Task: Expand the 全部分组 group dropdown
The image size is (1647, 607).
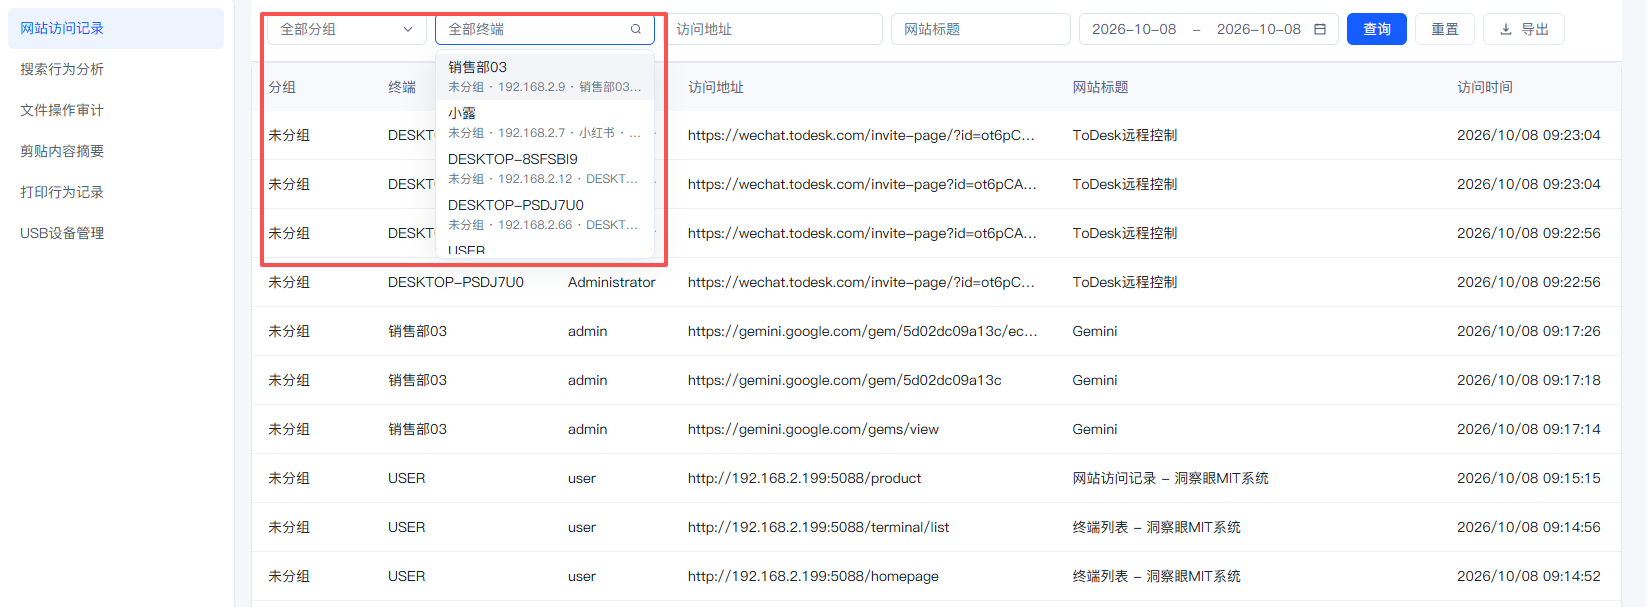Action: pos(346,29)
